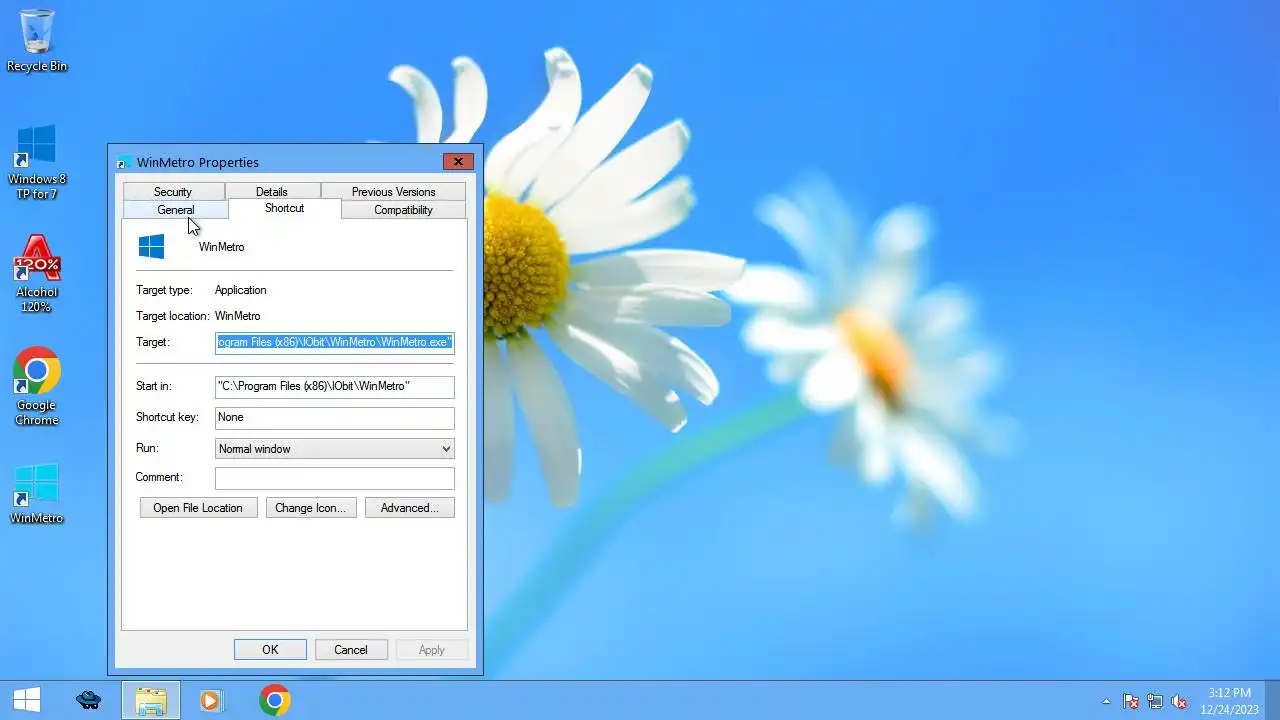Click the muted volume tray icon
Image resolution: width=1280 pixels, height=720 pixels.
pyautogui.click(x=1179, y=701)
